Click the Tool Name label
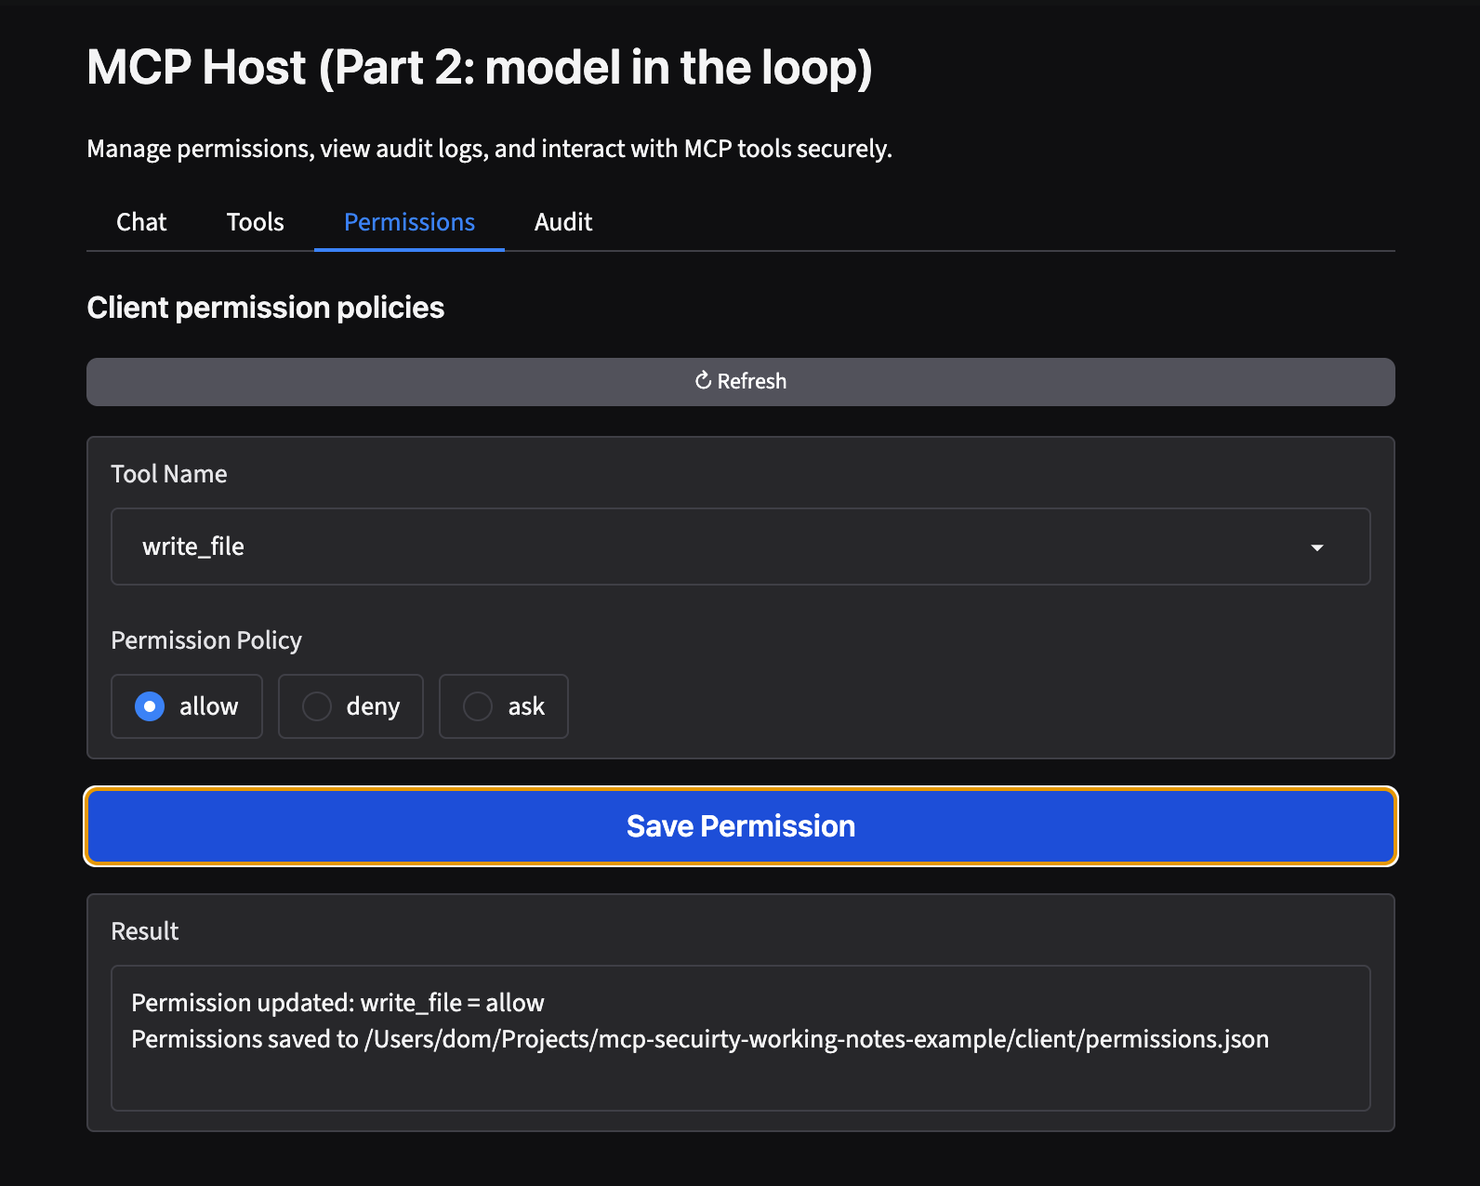 169,474
